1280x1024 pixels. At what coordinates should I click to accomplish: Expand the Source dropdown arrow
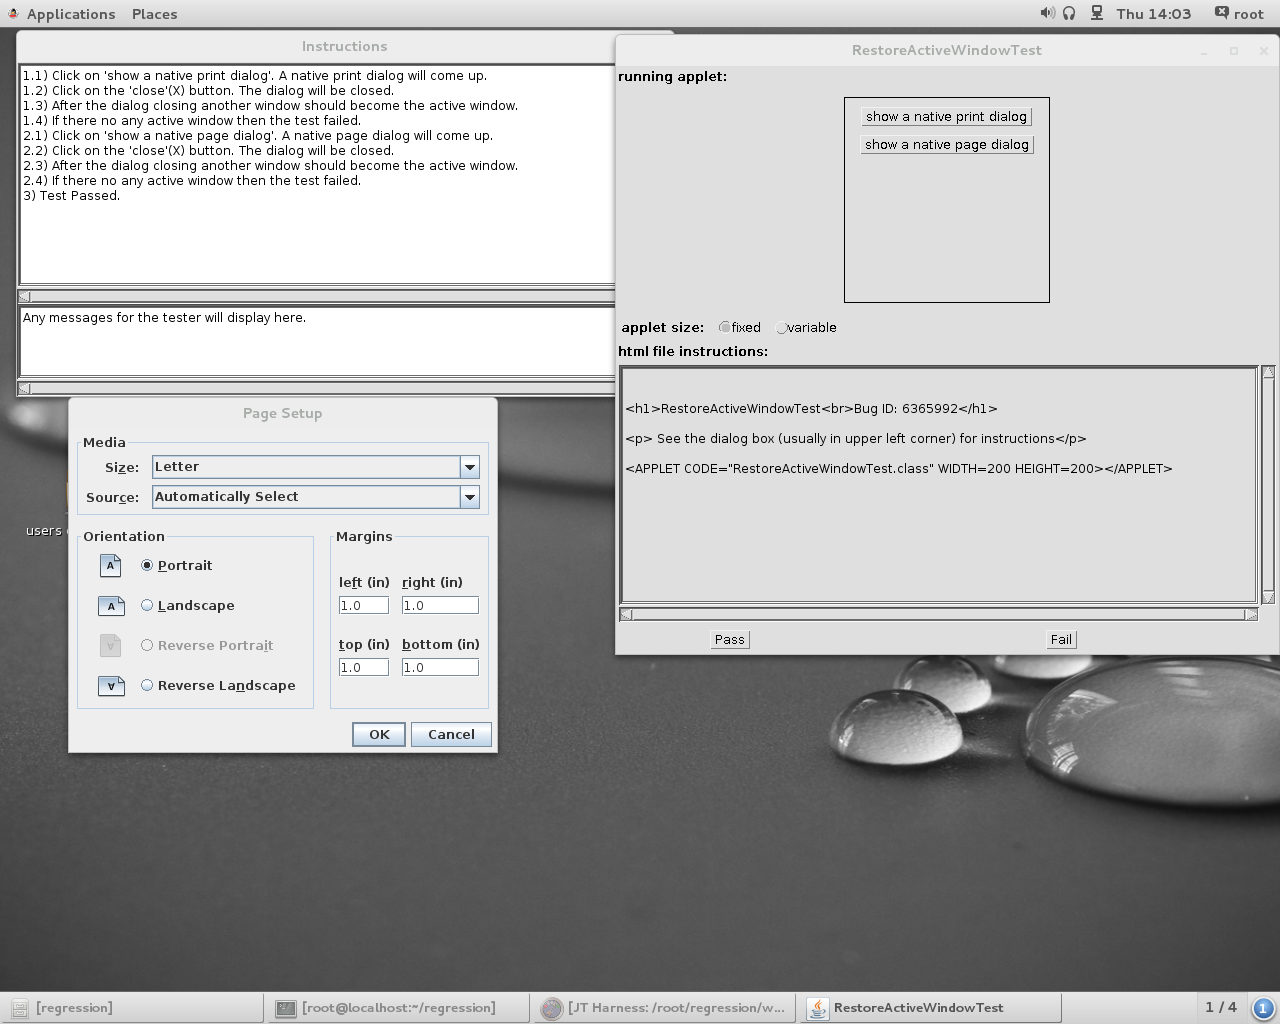pos(469,497)
